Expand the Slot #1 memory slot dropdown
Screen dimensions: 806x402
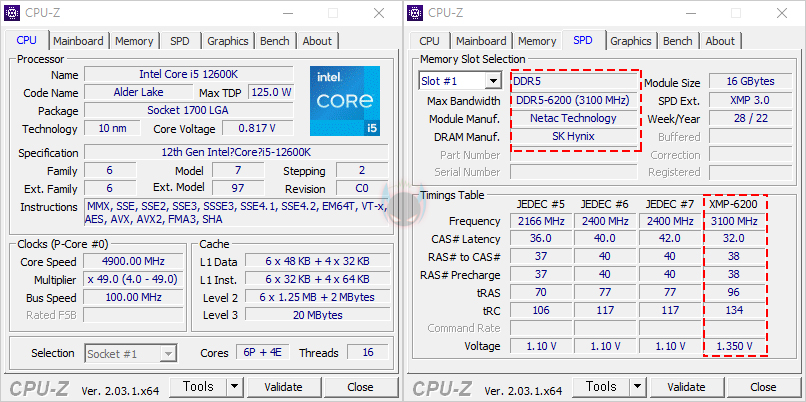click(493, 81)
